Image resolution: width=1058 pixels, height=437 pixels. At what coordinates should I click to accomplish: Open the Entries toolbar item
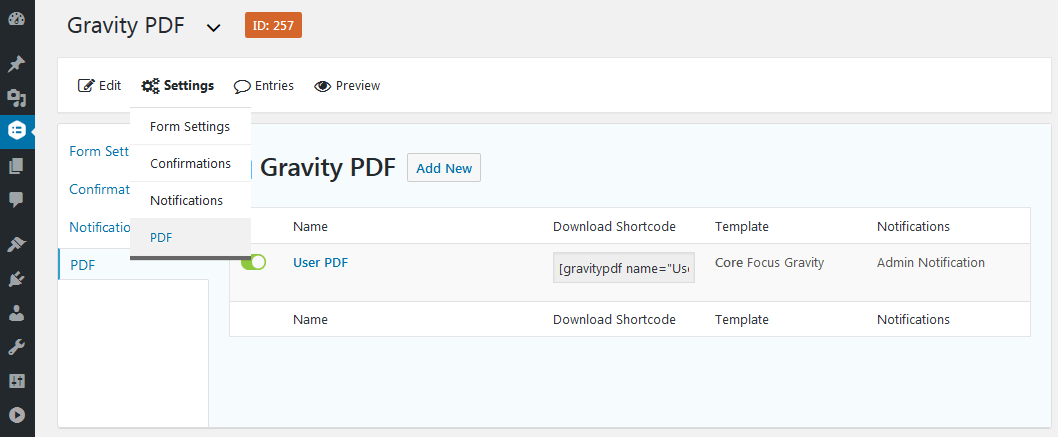(x=264, y=86)
